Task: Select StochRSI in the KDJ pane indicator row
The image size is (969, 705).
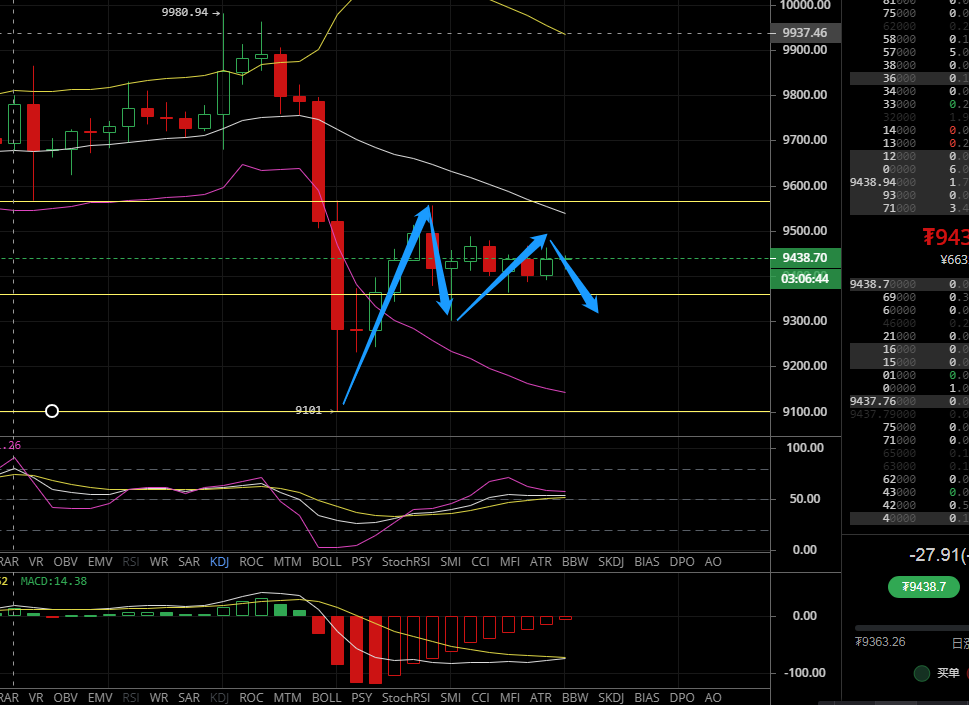Action: [406, 562]
